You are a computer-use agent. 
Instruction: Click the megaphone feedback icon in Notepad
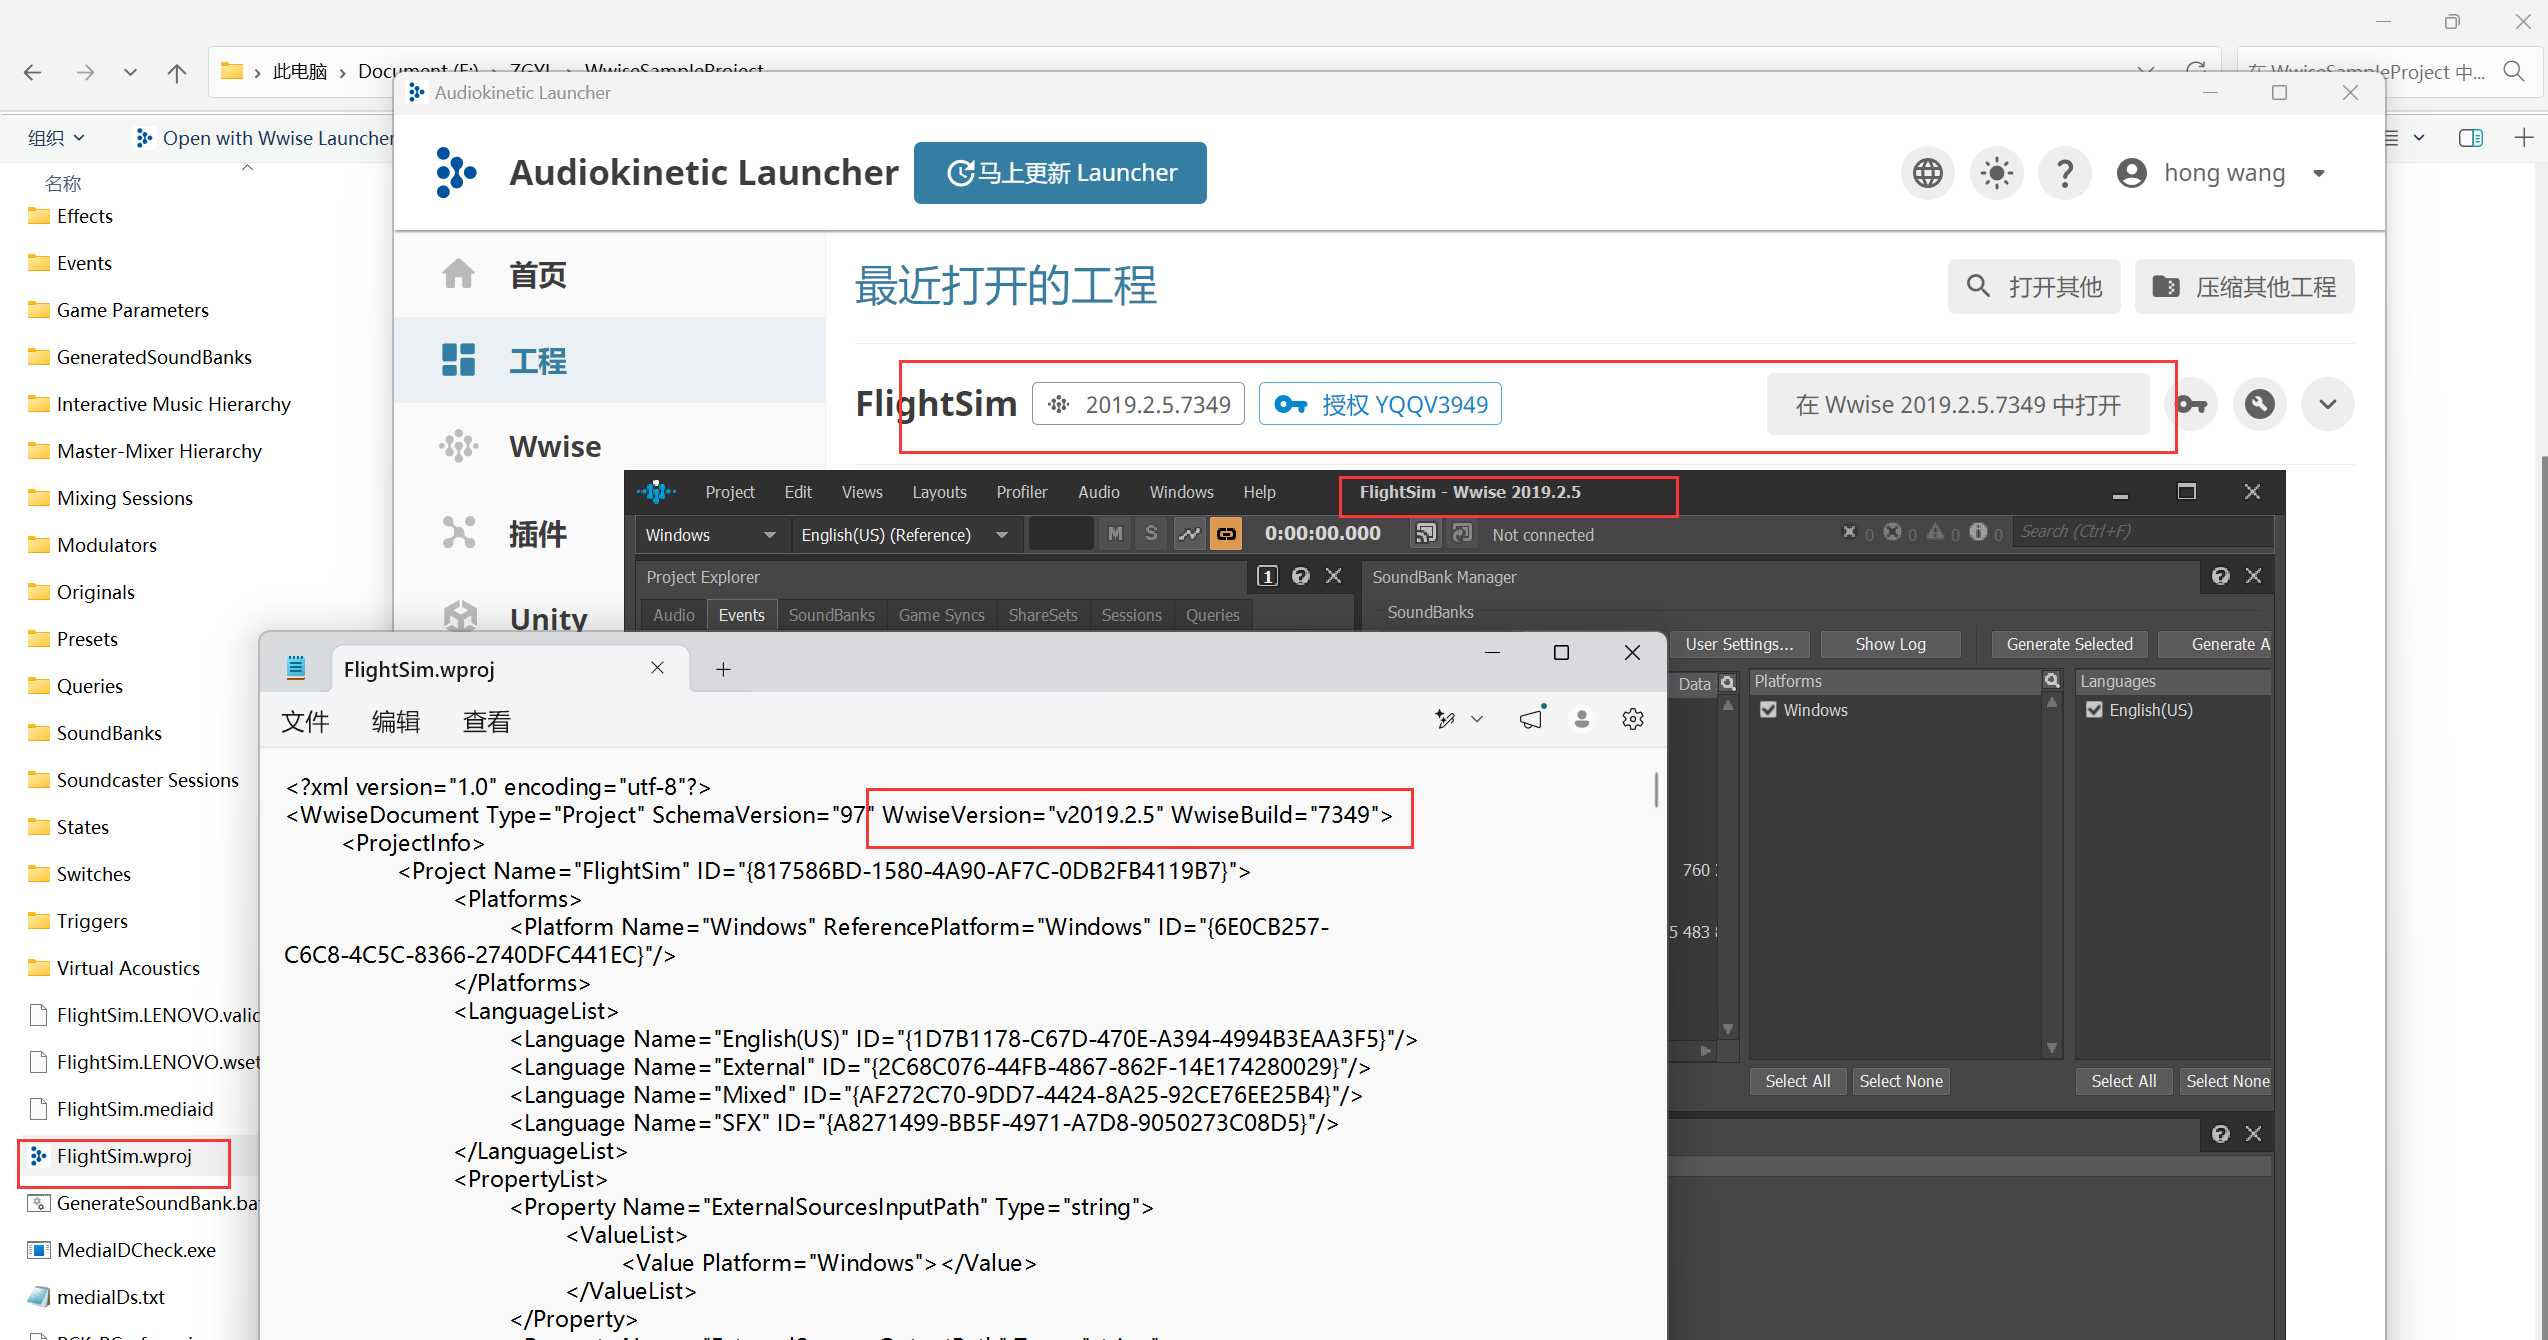pos(1532,718)
